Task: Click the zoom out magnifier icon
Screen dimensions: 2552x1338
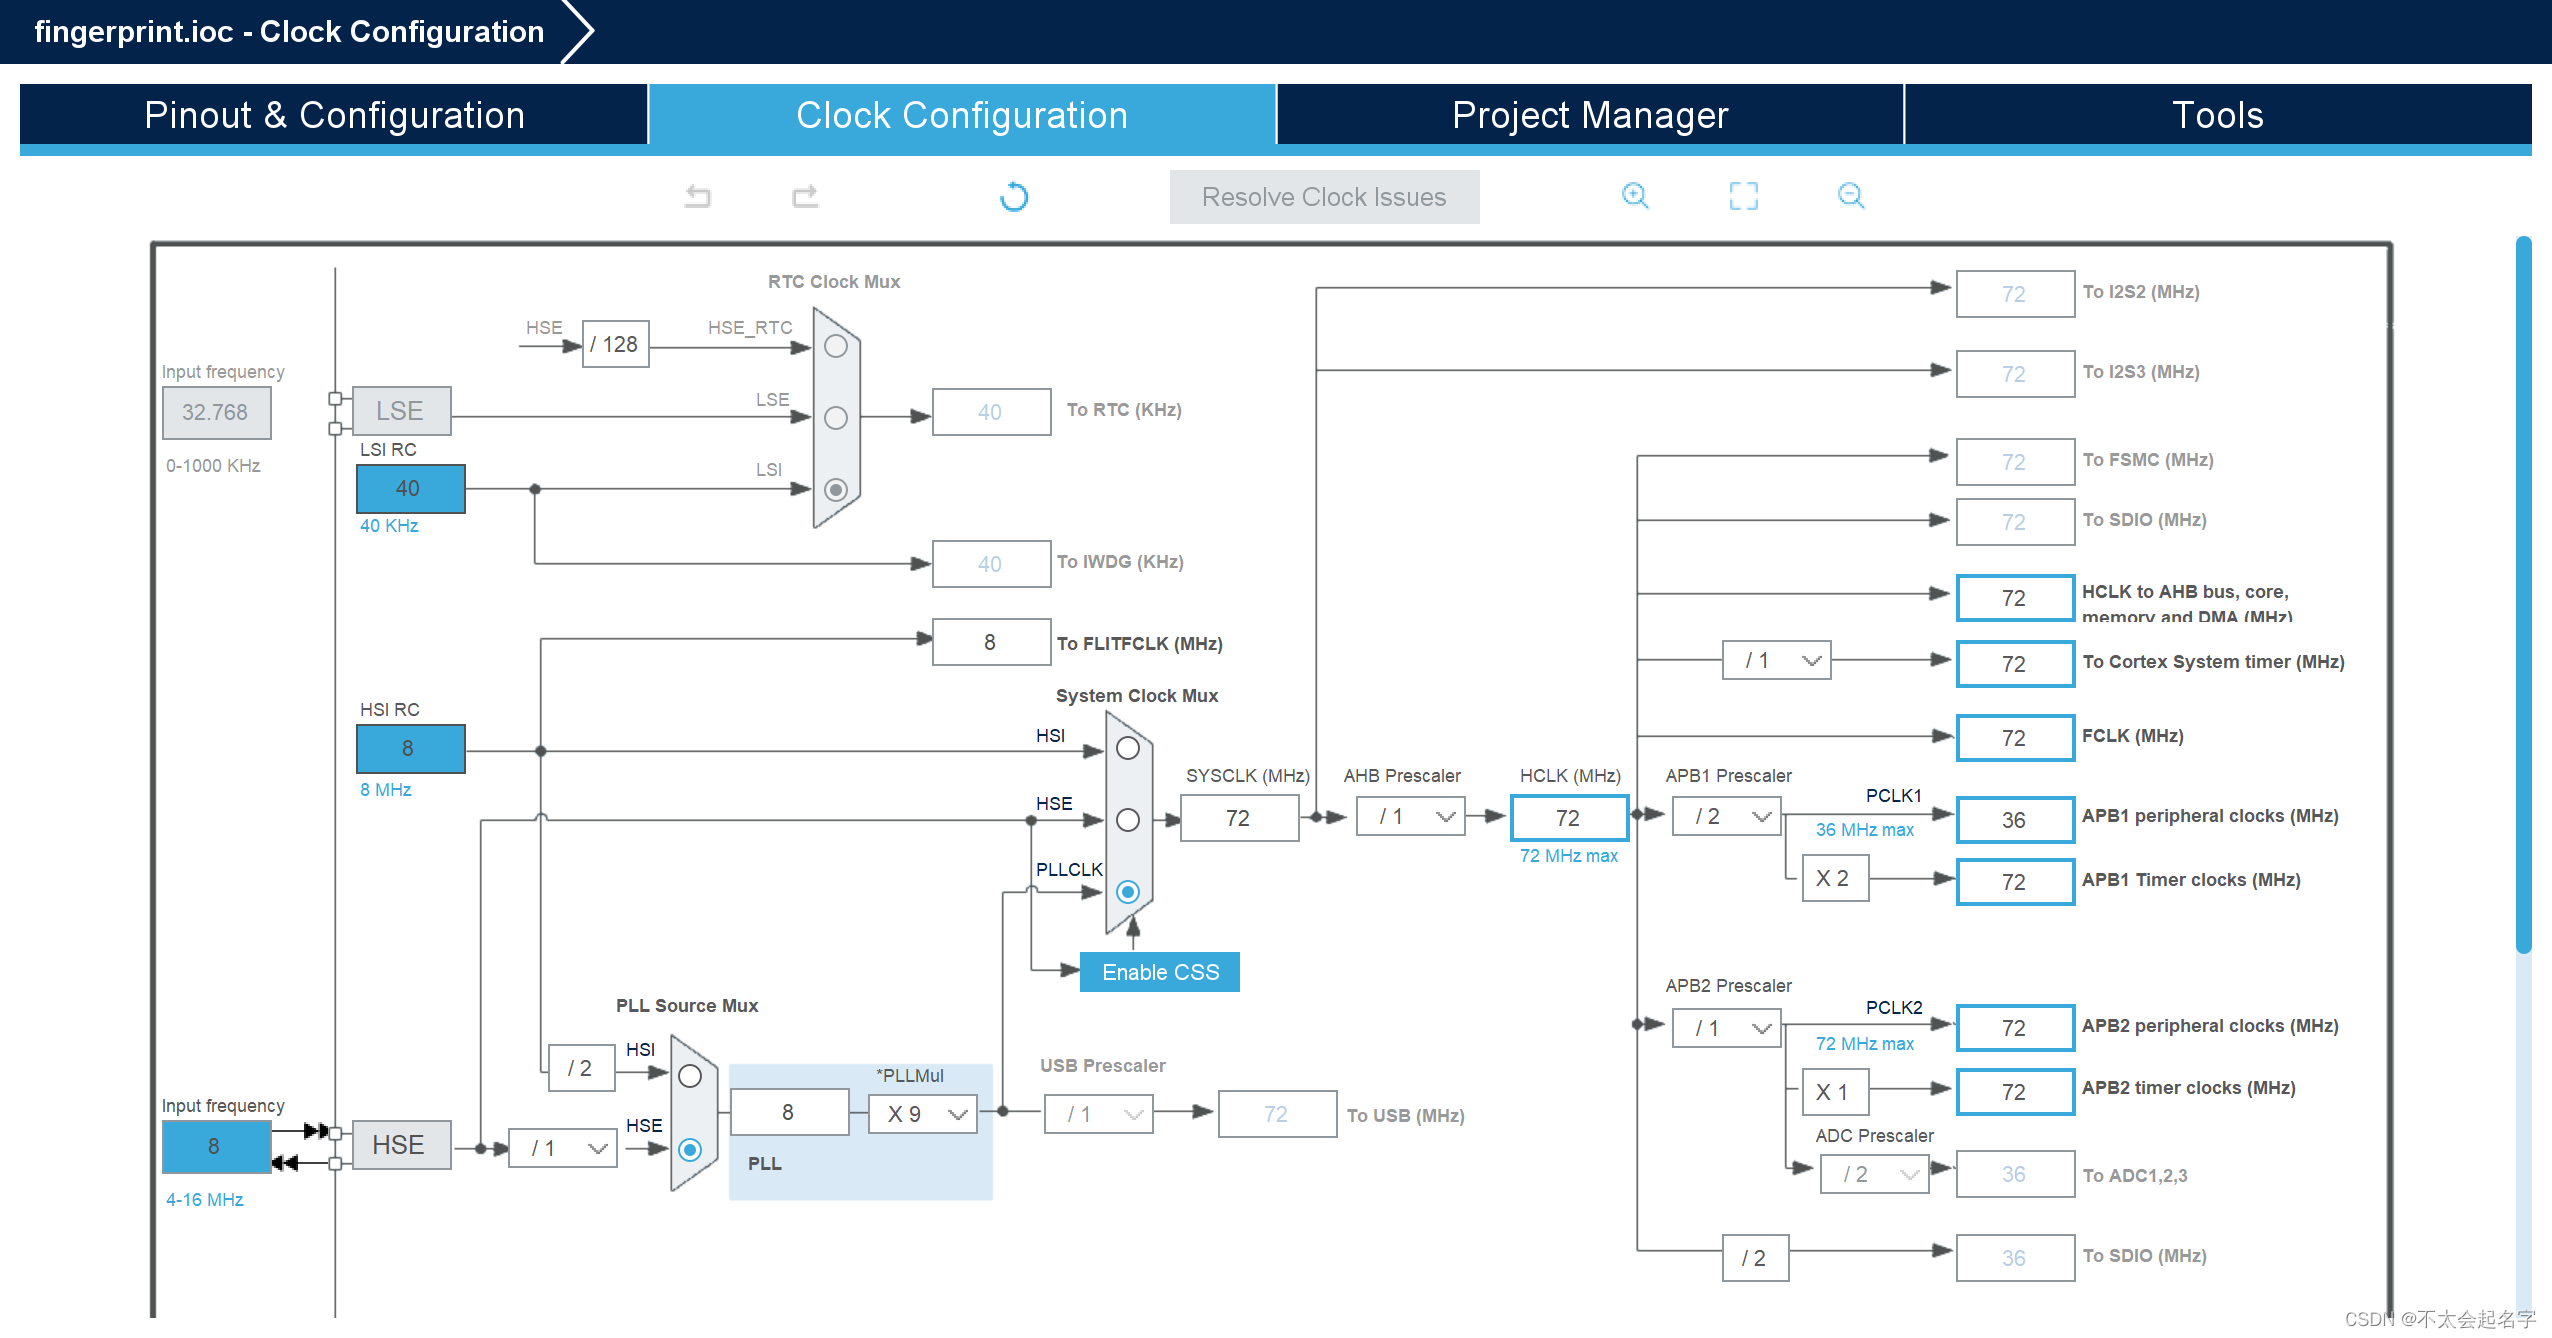Action: [1851, 196]
